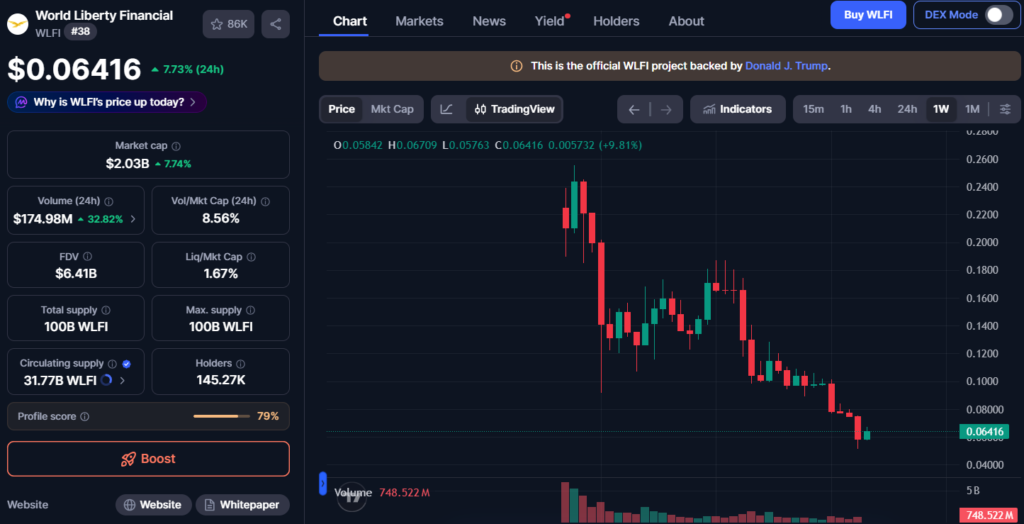Click the $2.03B market cap value

click(x=127, y=164)
